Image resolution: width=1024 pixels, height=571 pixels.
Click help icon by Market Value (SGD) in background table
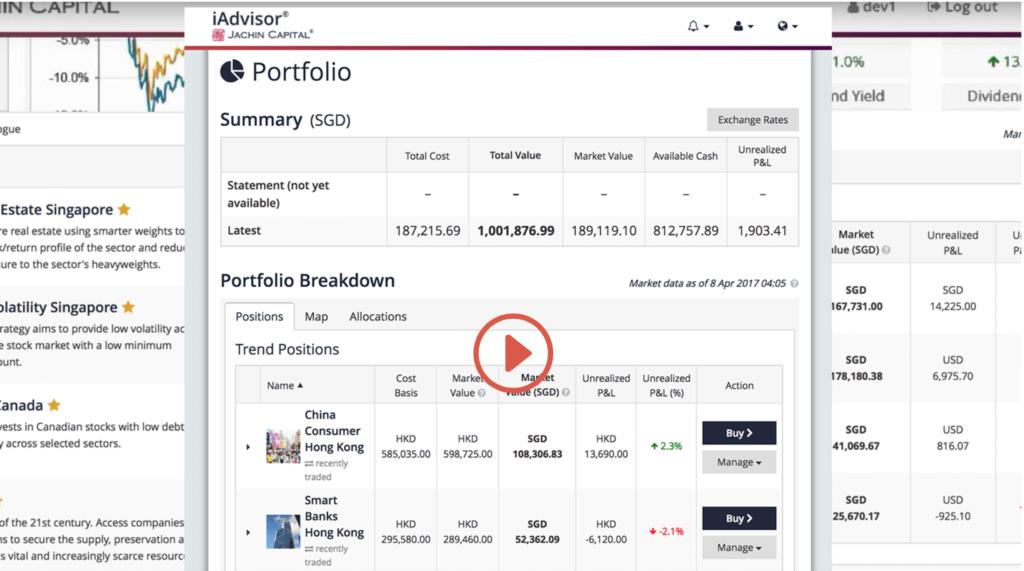coord(886,250)
